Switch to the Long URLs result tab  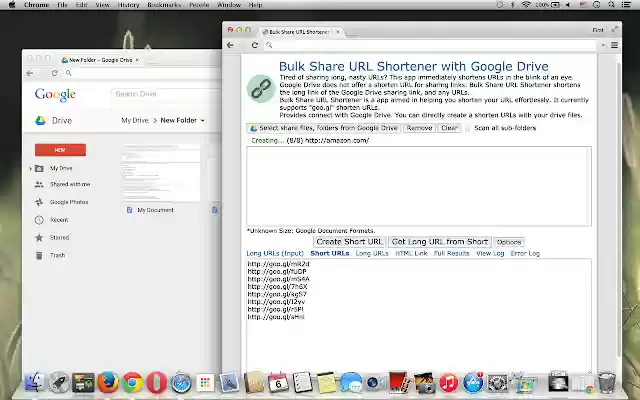tap(372, 253)
